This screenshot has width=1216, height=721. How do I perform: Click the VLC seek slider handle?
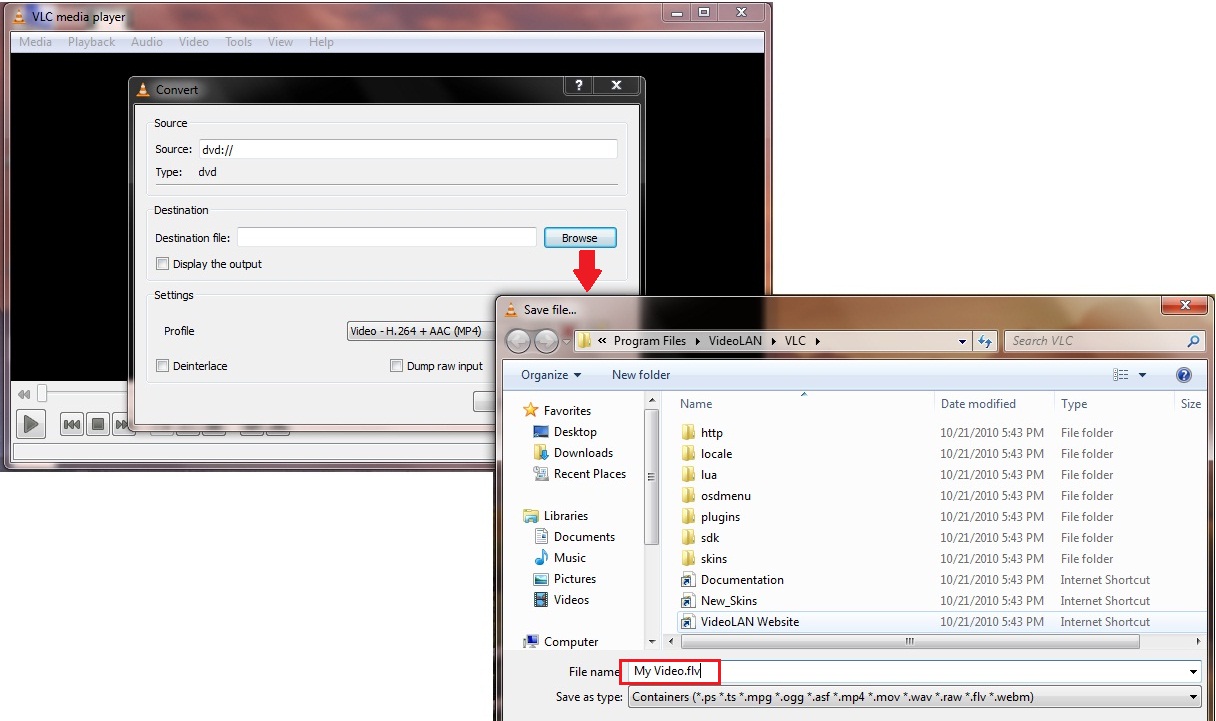point(42,394)
